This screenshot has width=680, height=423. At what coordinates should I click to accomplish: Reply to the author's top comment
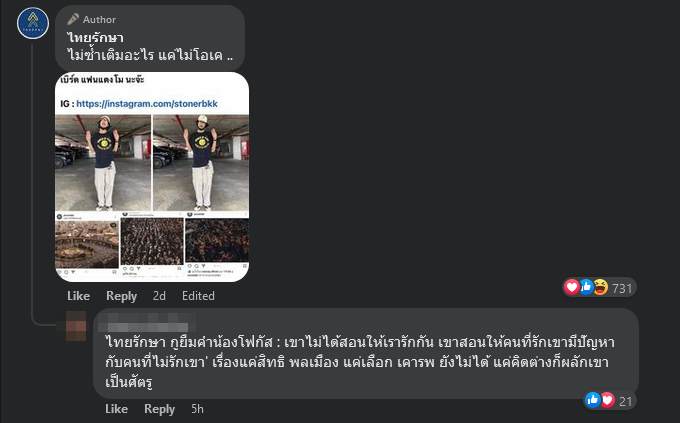(x=121, y=296)
